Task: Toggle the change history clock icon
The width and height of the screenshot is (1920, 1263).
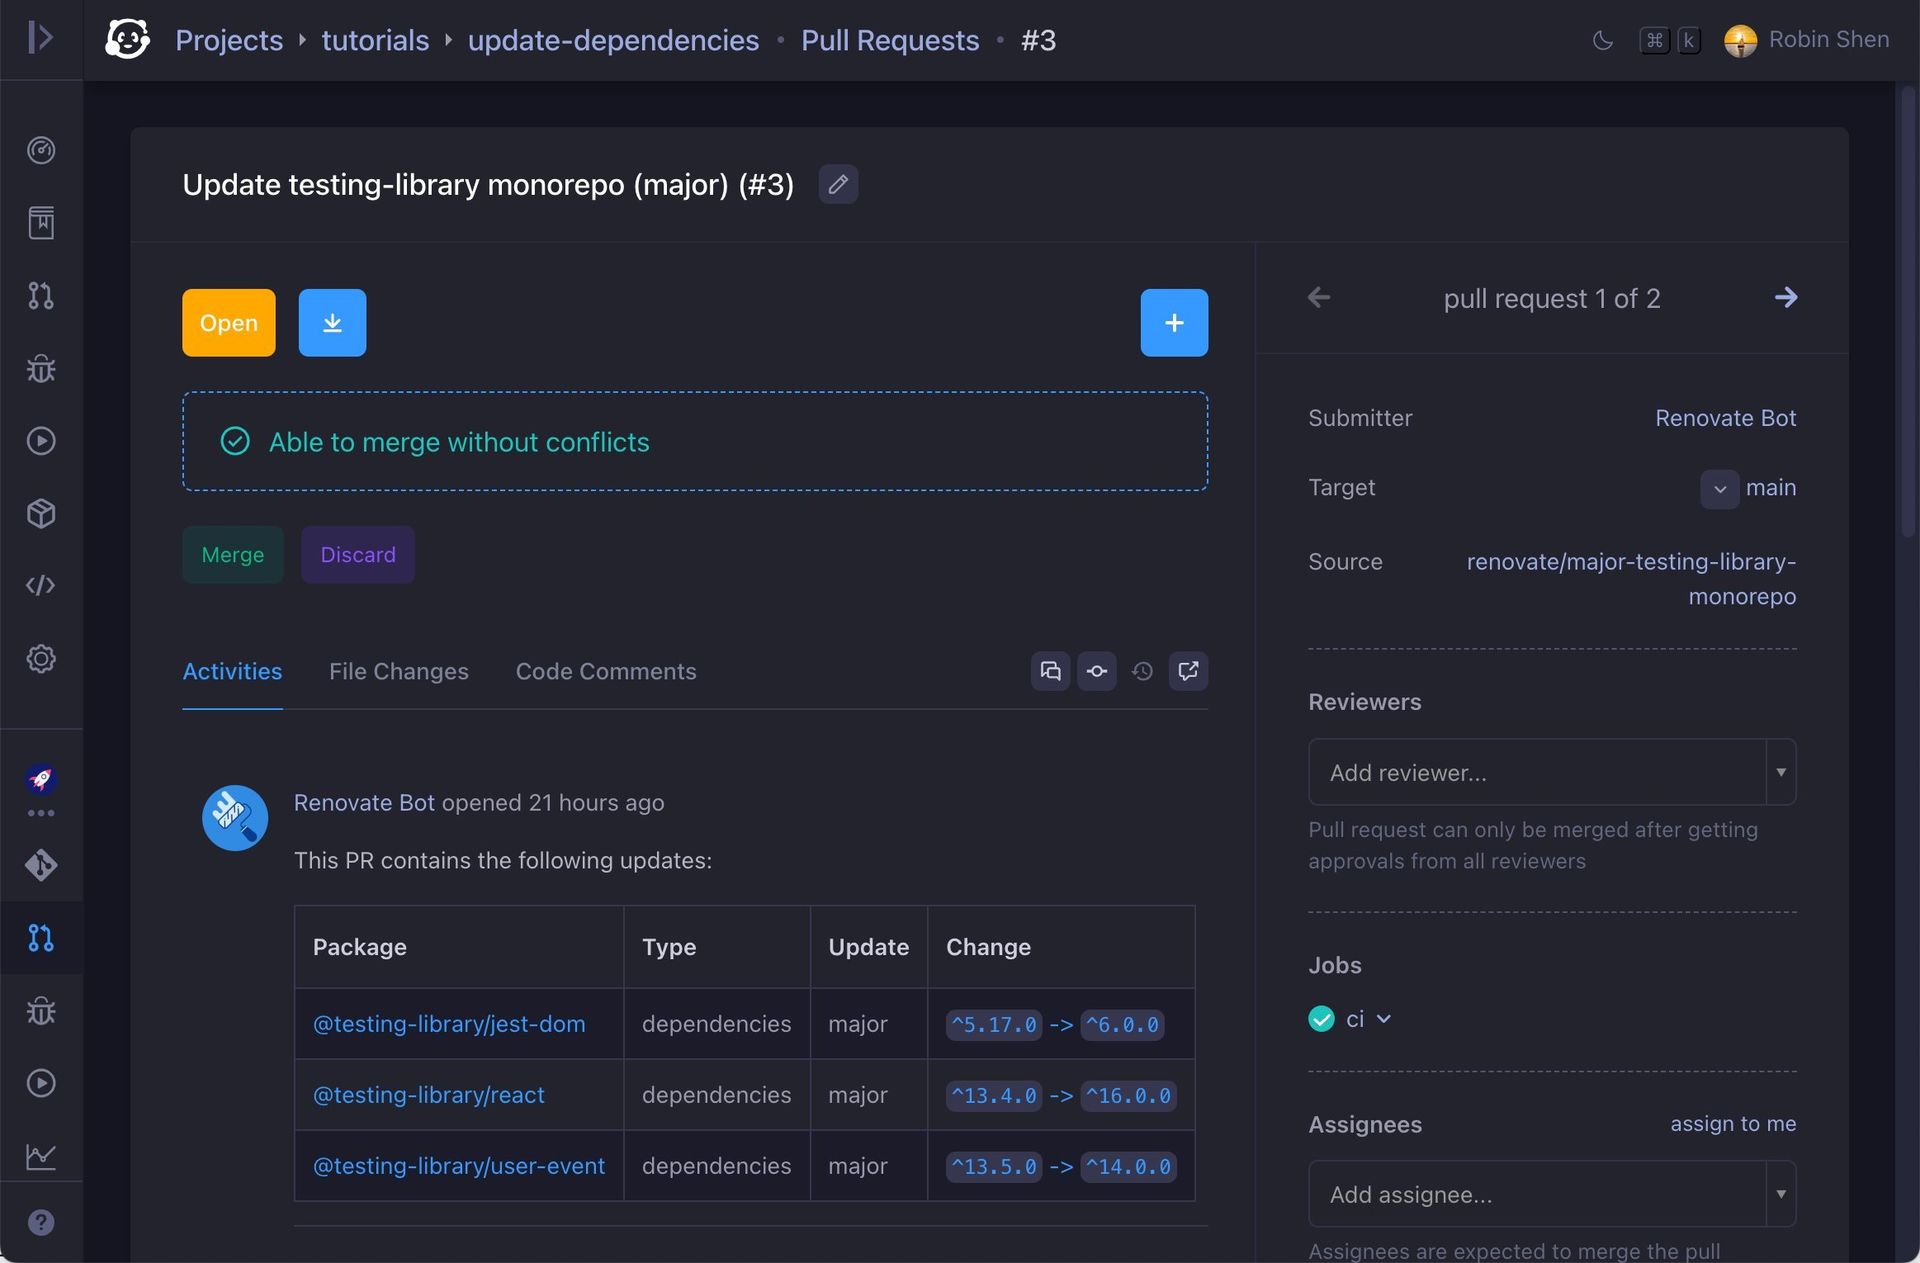Action: (x=1142, y=671)
